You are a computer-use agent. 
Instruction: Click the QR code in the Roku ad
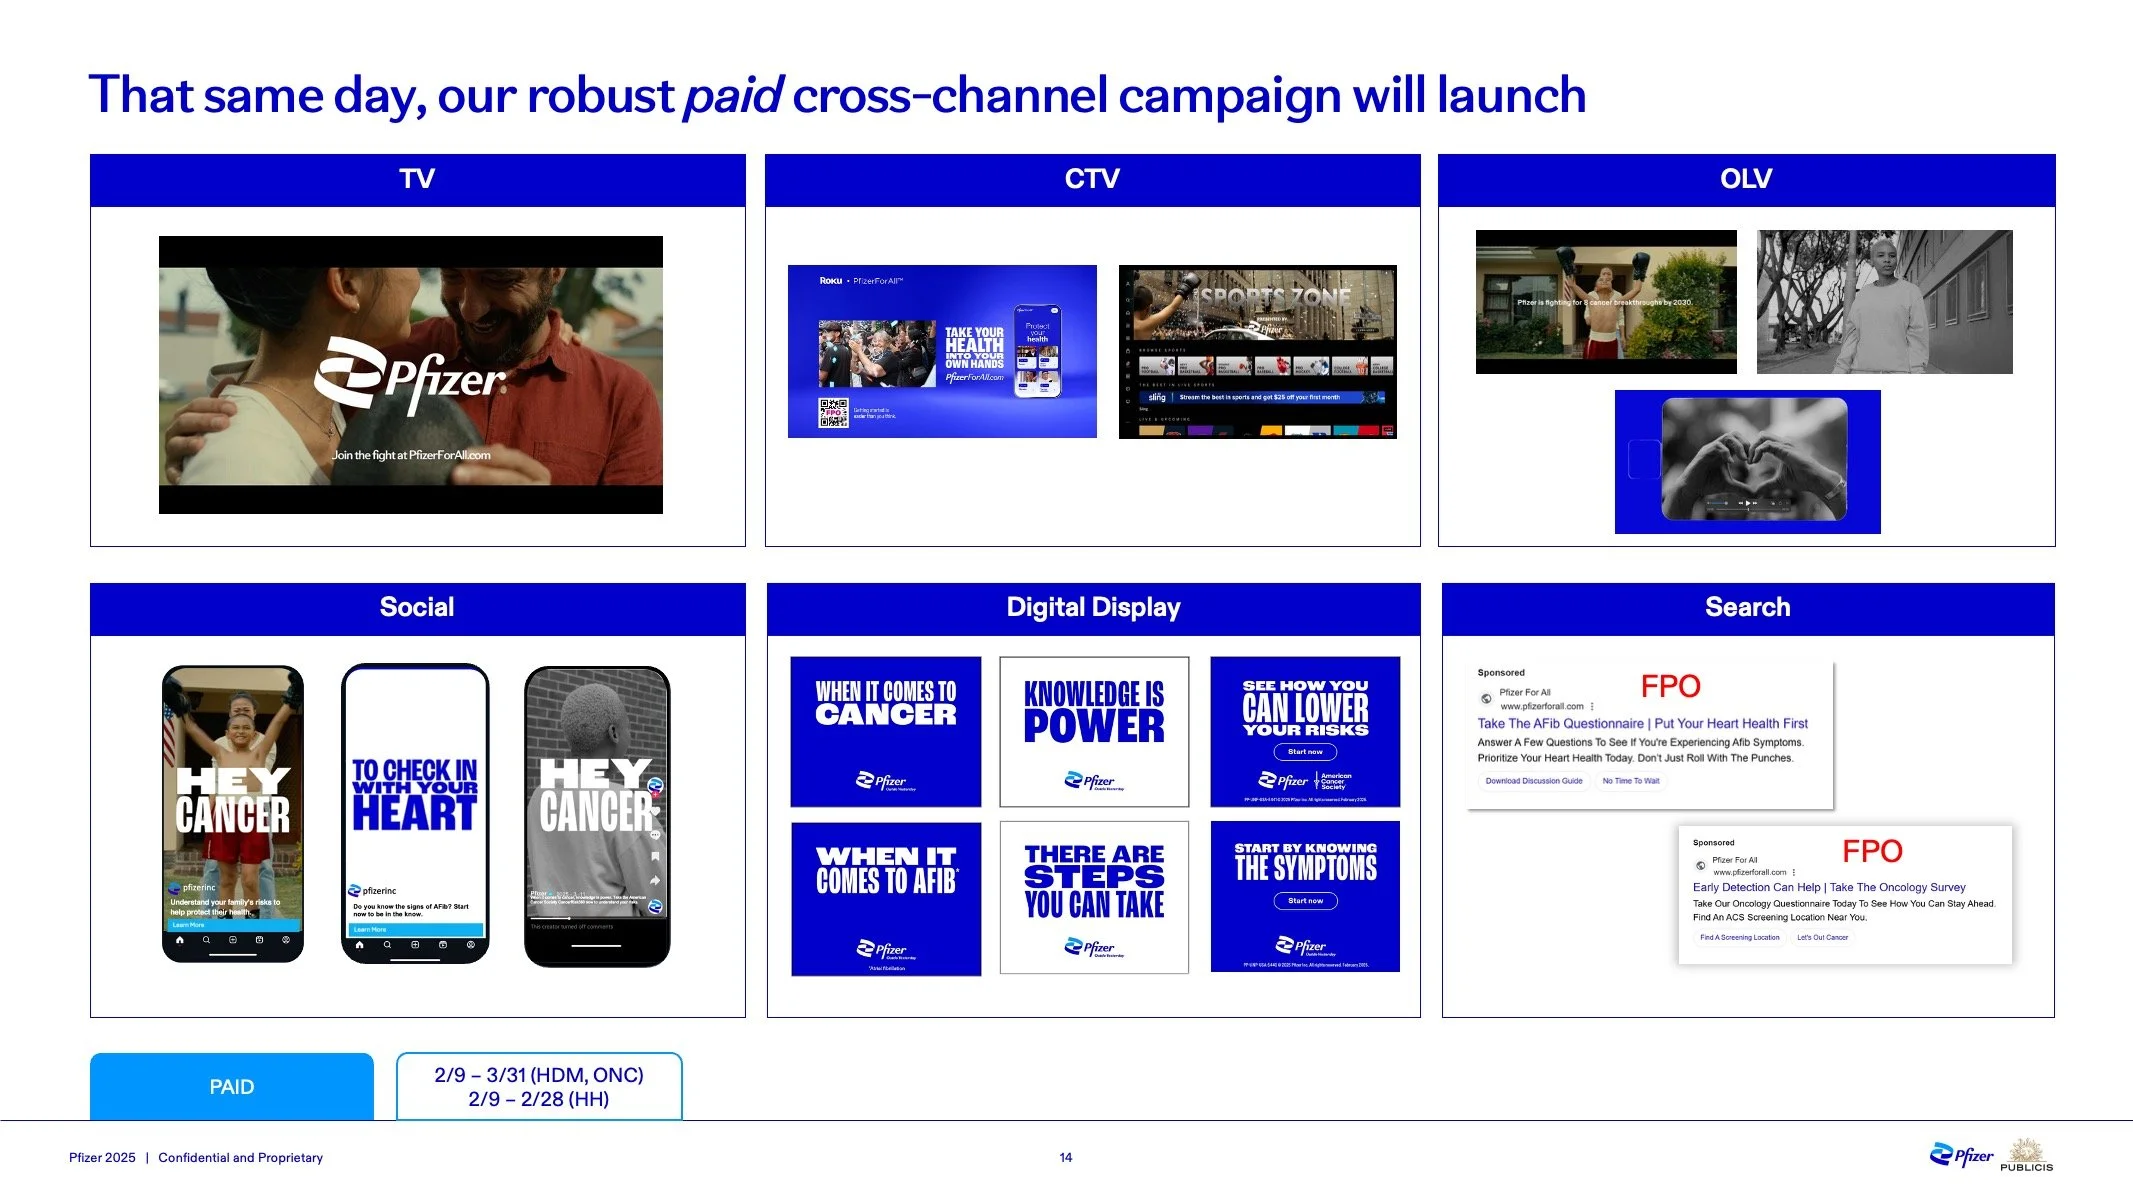pos(833,412)
